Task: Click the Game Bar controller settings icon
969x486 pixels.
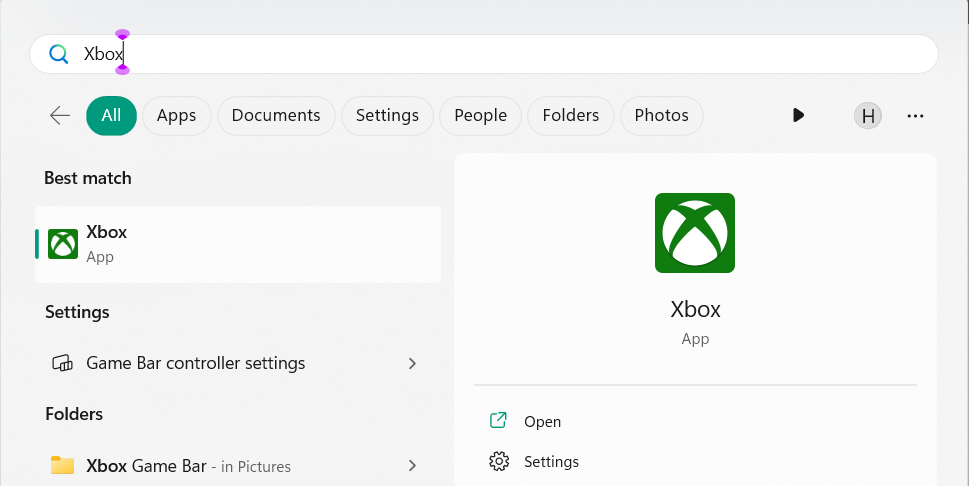Action: tap(63, 364)
